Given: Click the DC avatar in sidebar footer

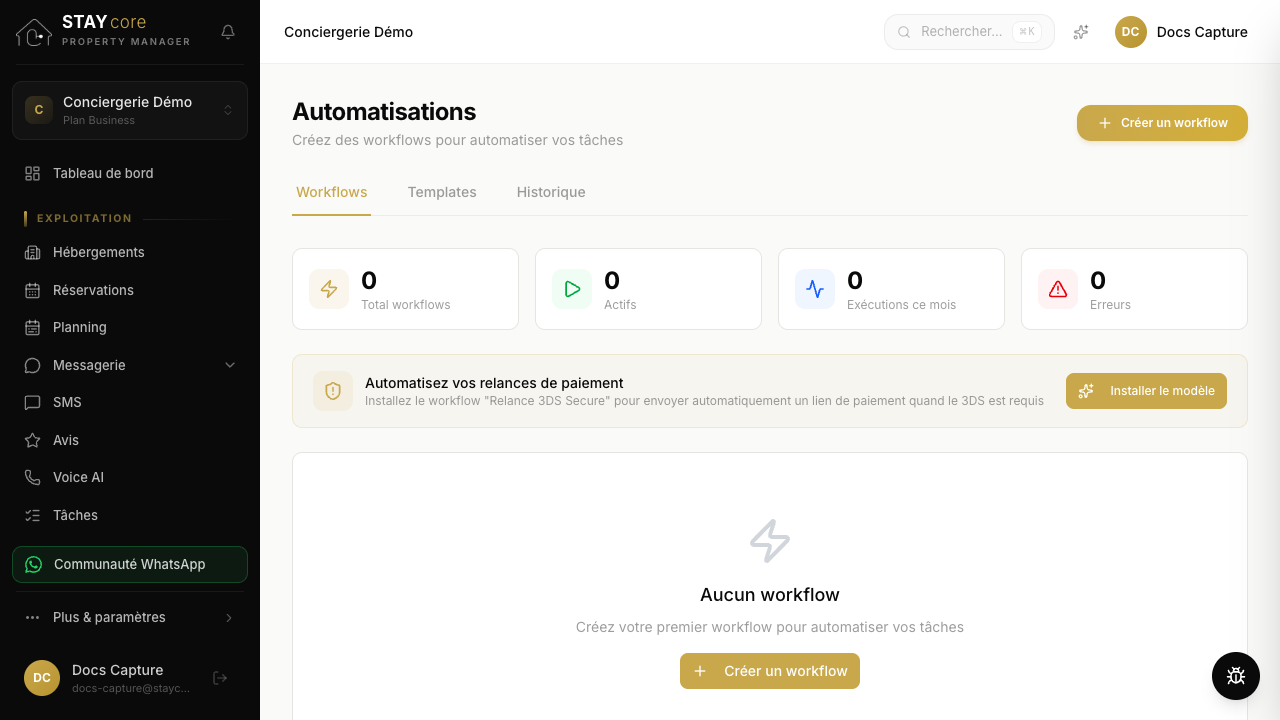Looking at the screenshot, I should point(42,678).
